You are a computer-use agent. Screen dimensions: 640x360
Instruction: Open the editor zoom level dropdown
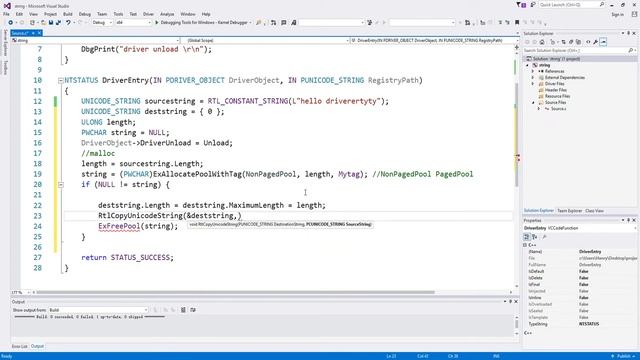coord(20,292)
